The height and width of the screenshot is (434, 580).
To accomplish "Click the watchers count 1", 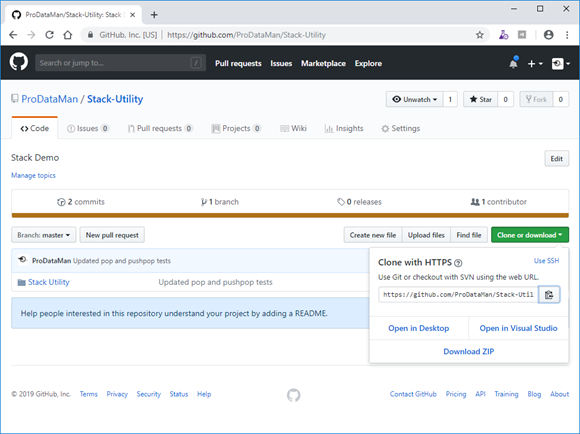I will 450,99.
